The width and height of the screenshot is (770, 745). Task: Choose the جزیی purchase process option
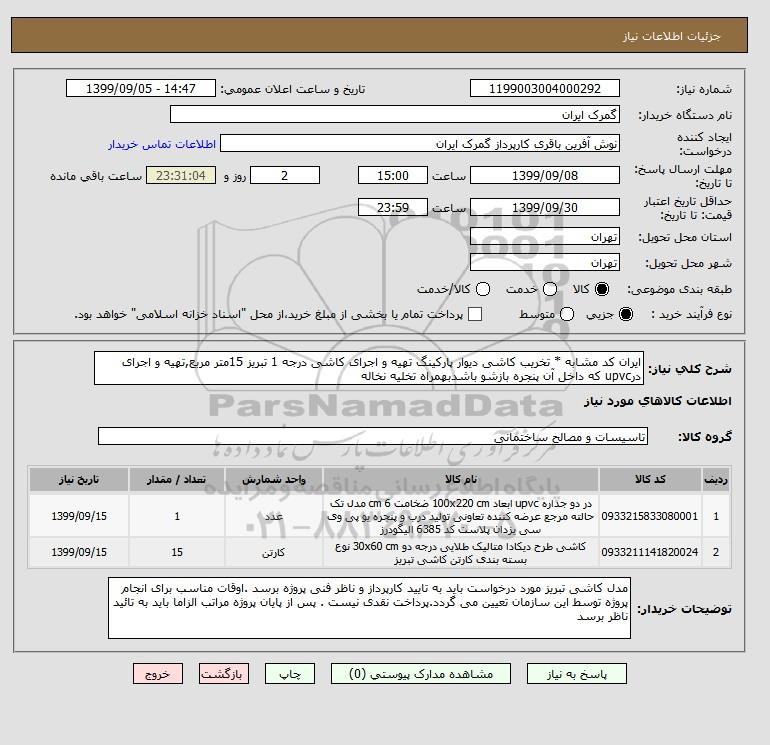(626, 314)
